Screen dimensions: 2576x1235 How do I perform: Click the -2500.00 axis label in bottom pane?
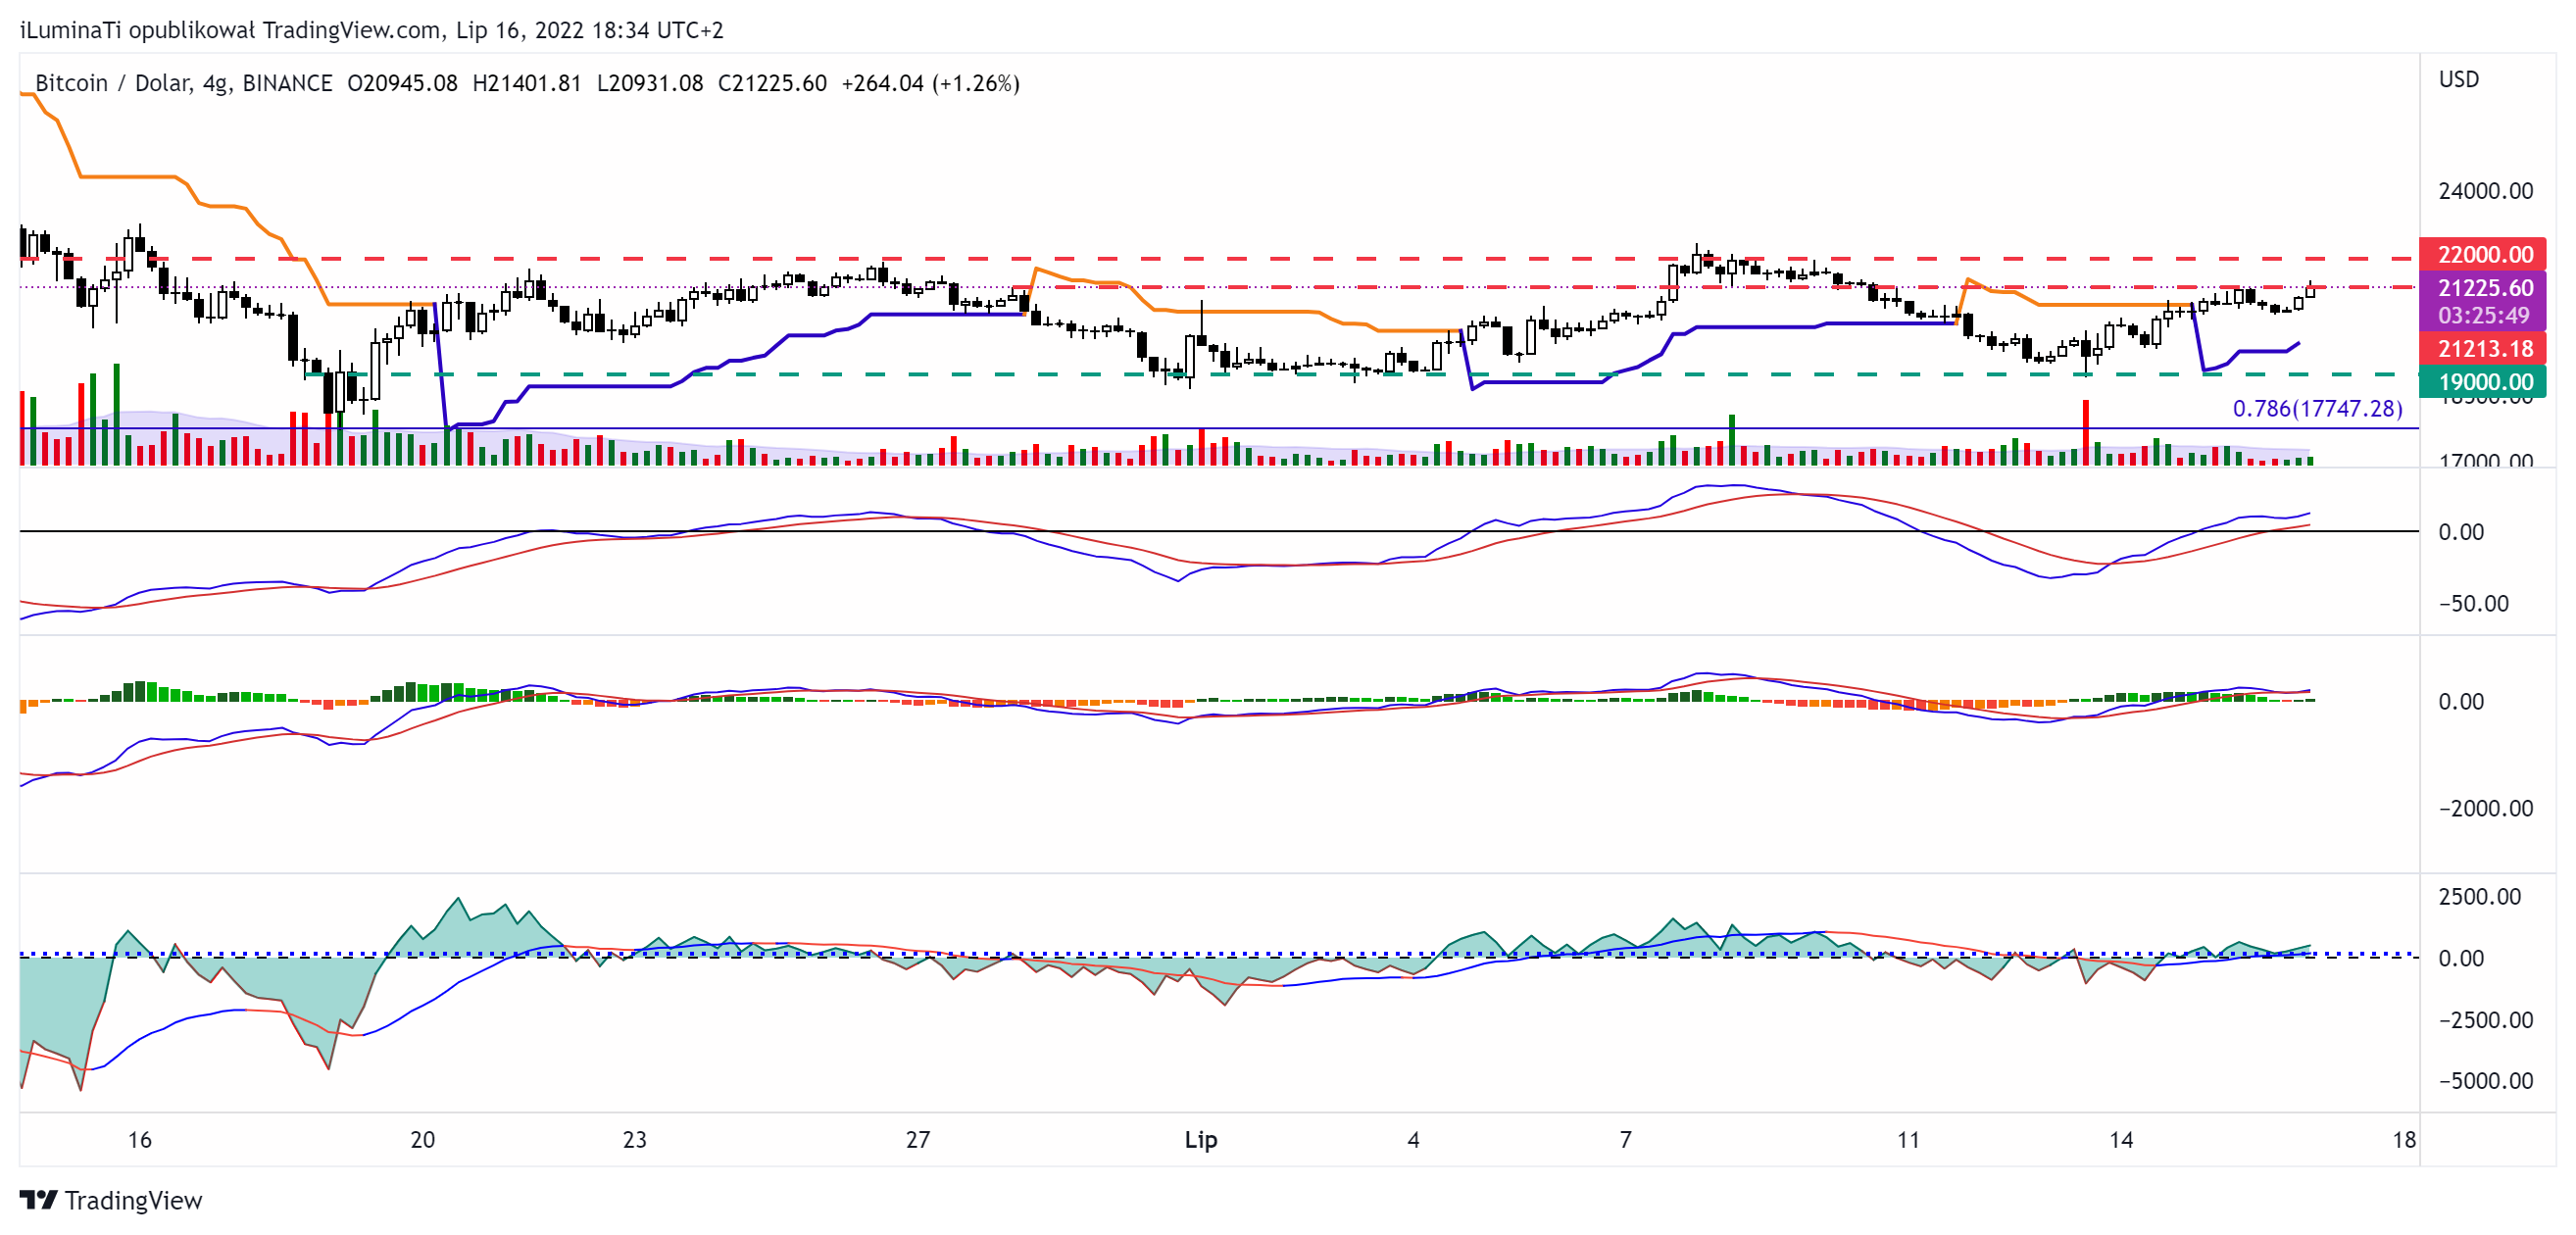(2485, 1020)
